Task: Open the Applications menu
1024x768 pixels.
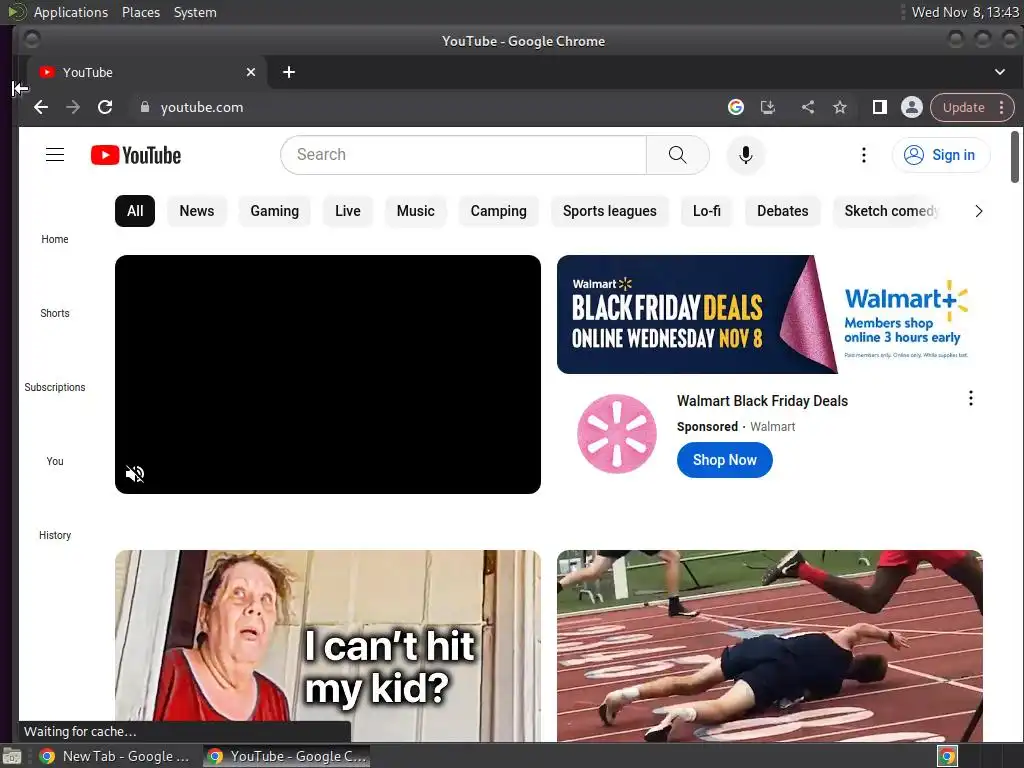Action: (71, 12)
